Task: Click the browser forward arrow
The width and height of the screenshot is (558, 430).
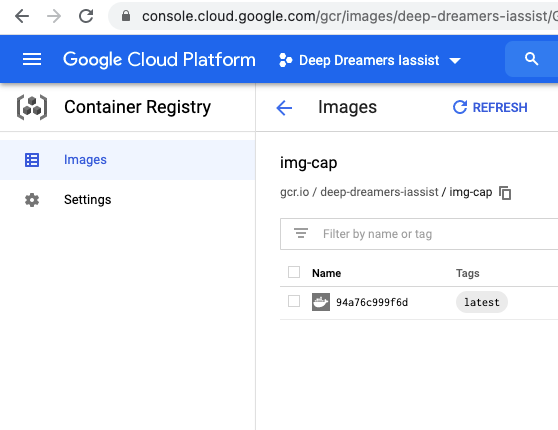Action: click(x=54, y=16)
